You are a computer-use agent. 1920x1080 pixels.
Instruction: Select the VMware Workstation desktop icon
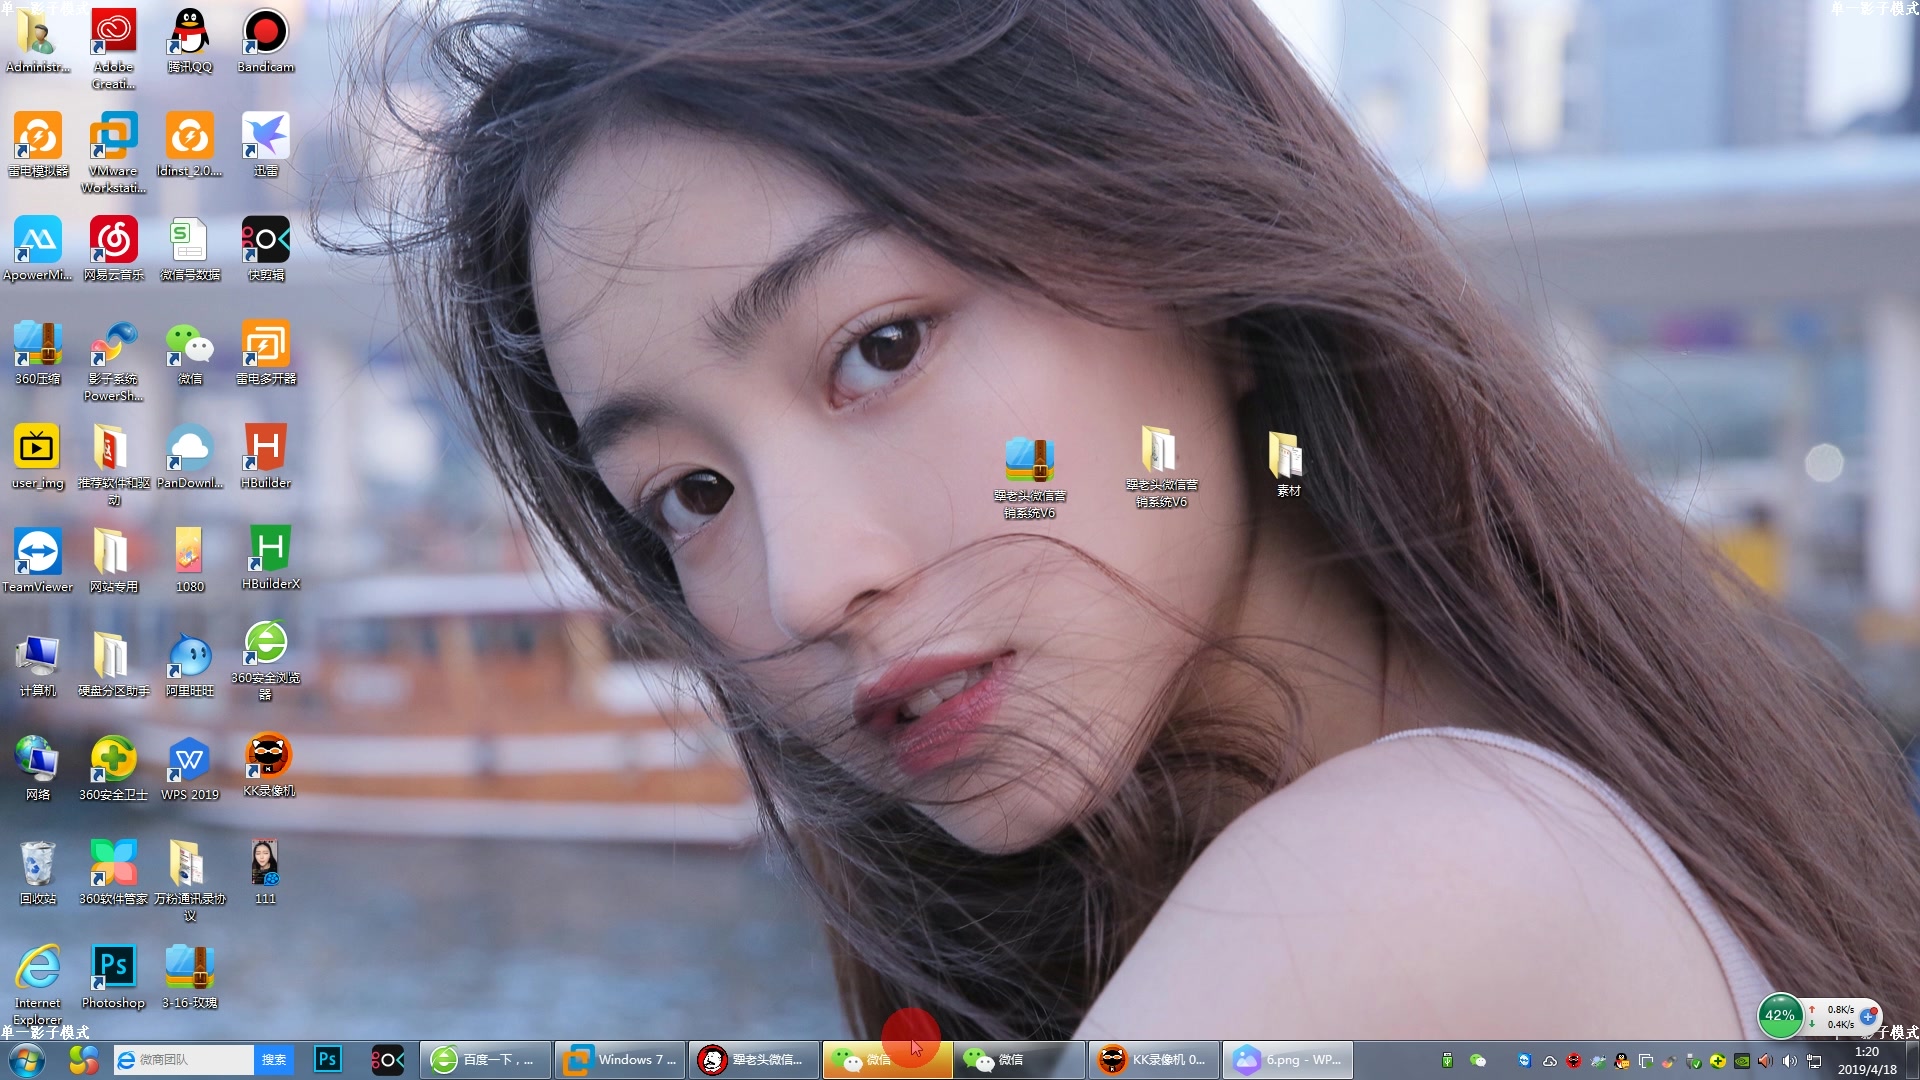113,152
